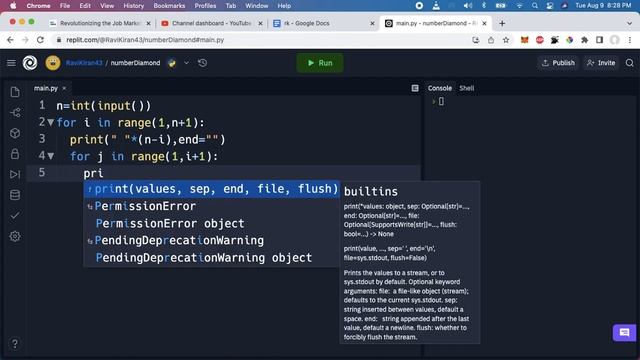The image size is (640, 360).
Task: Switch to the Shell tab
Action: pyautogui.click(x=467, y=88)
